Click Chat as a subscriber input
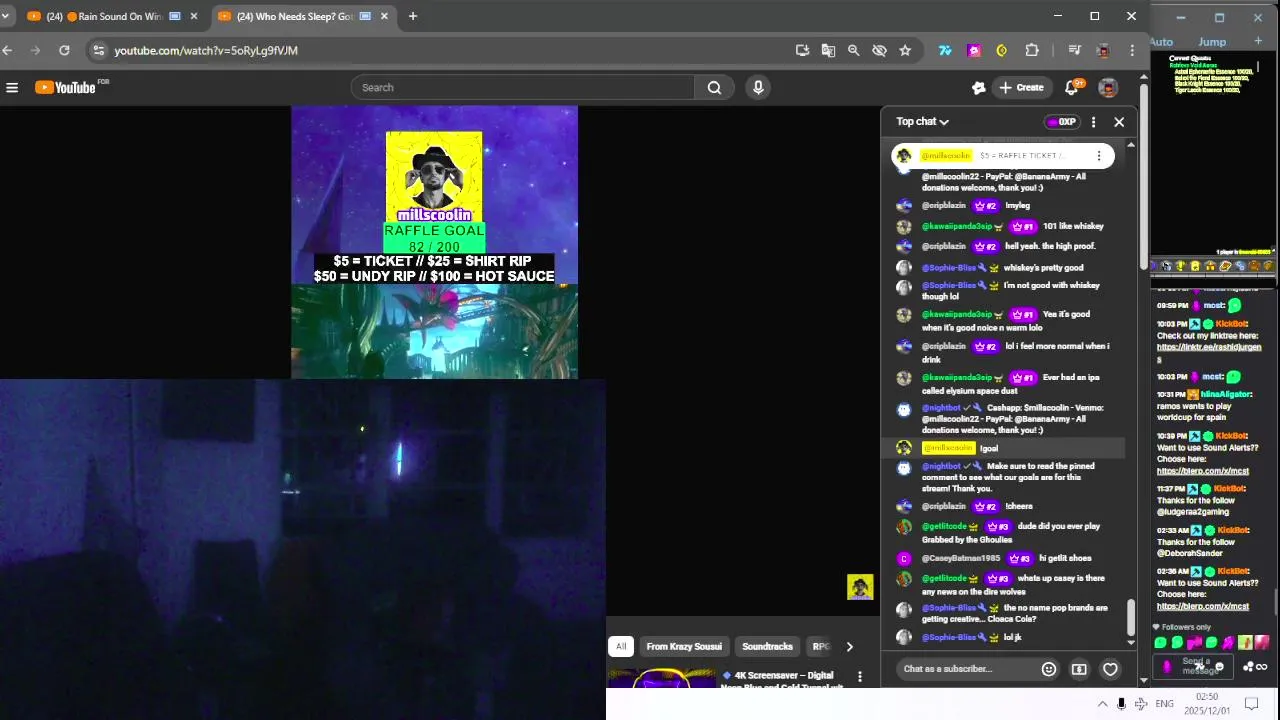The height and width of the screenshot is (720, 1280). 965,669
